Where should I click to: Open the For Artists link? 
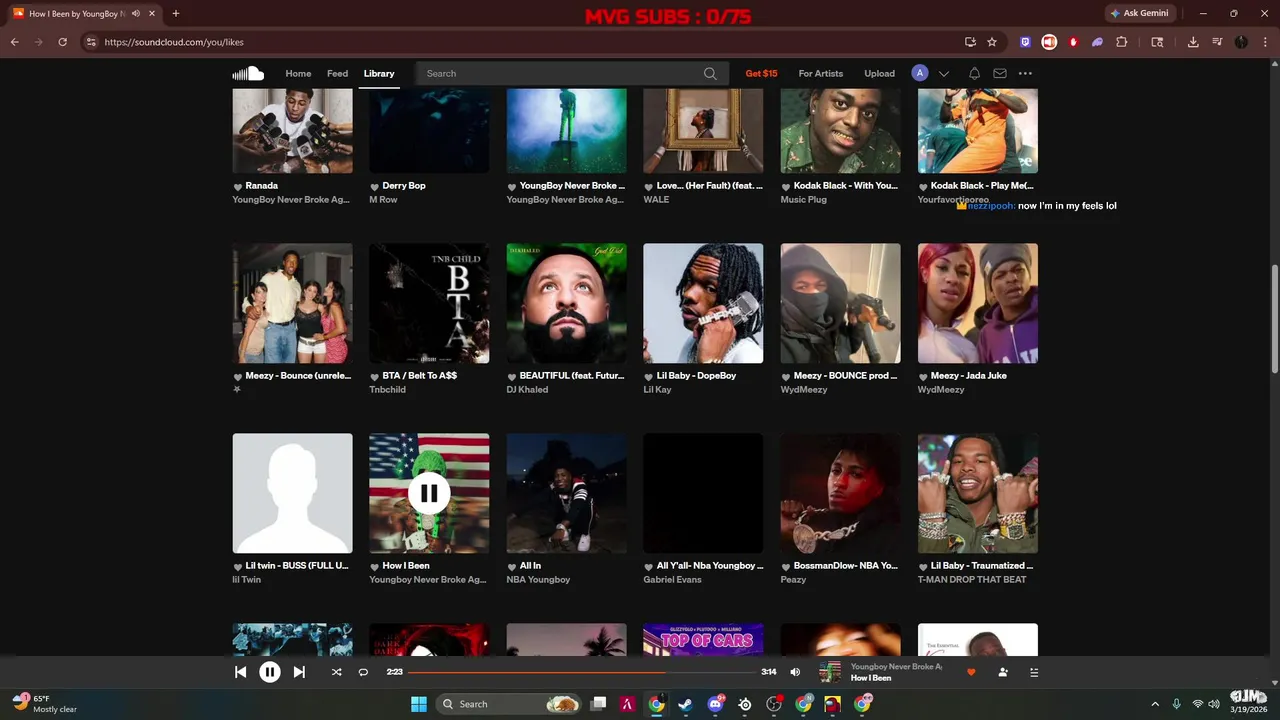(821, 73)
